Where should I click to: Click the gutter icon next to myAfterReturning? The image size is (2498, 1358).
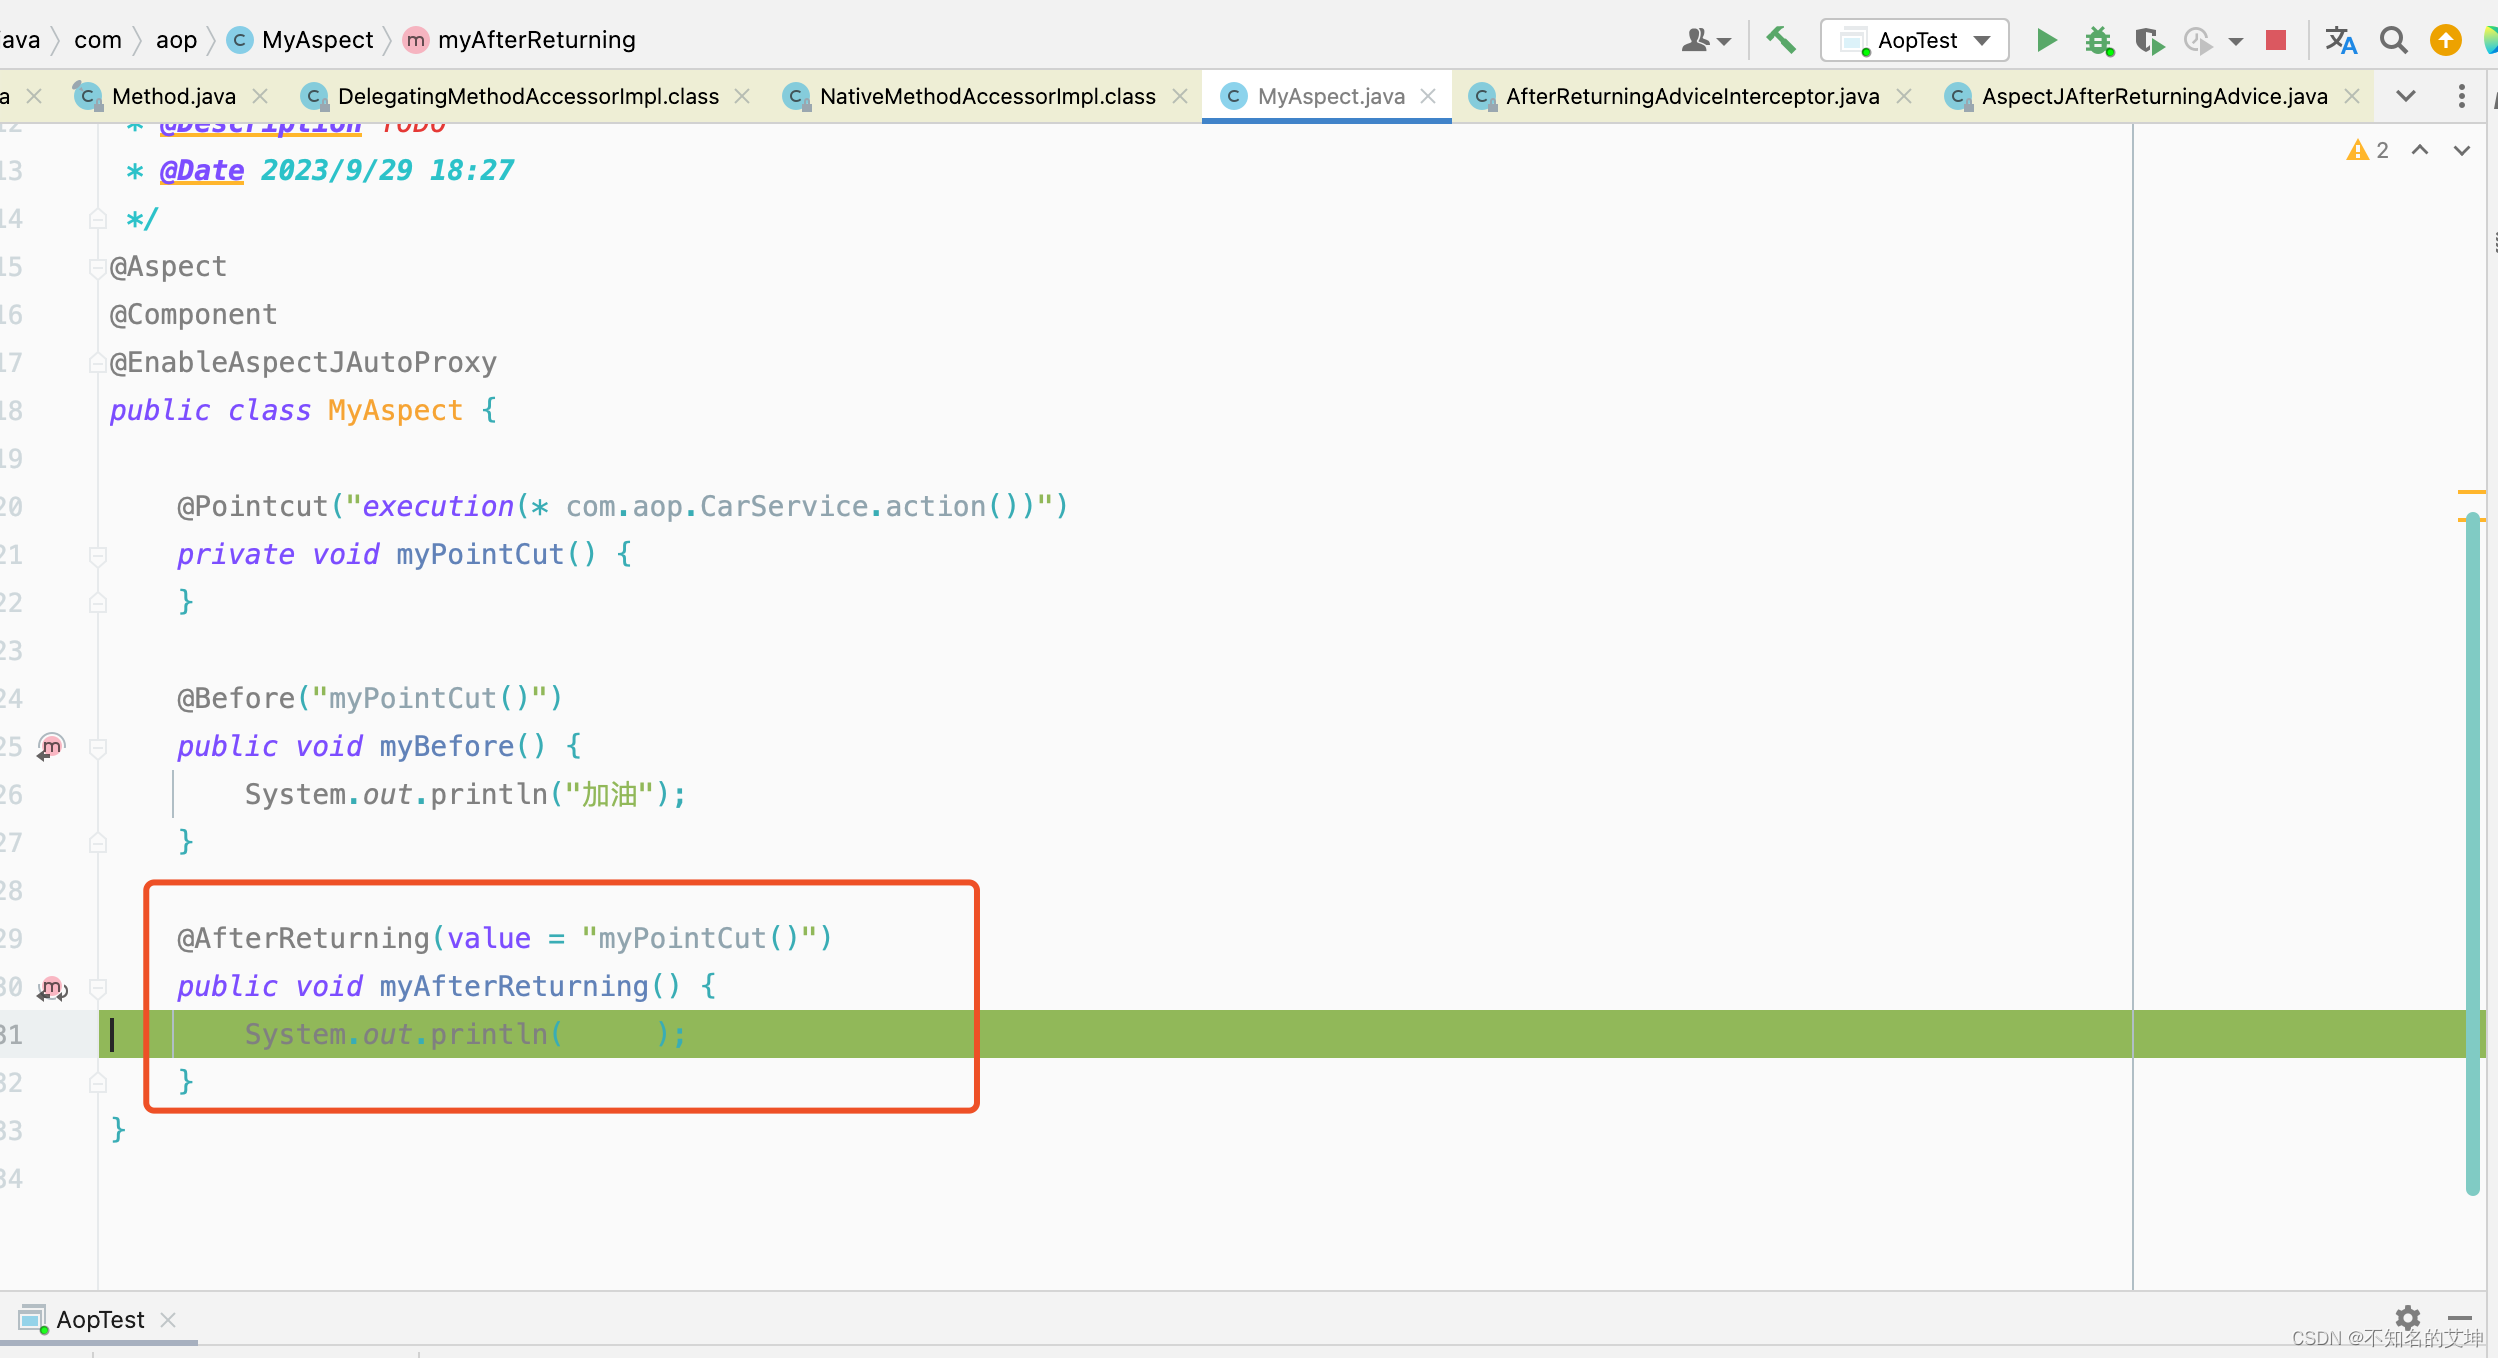[51, 988]
